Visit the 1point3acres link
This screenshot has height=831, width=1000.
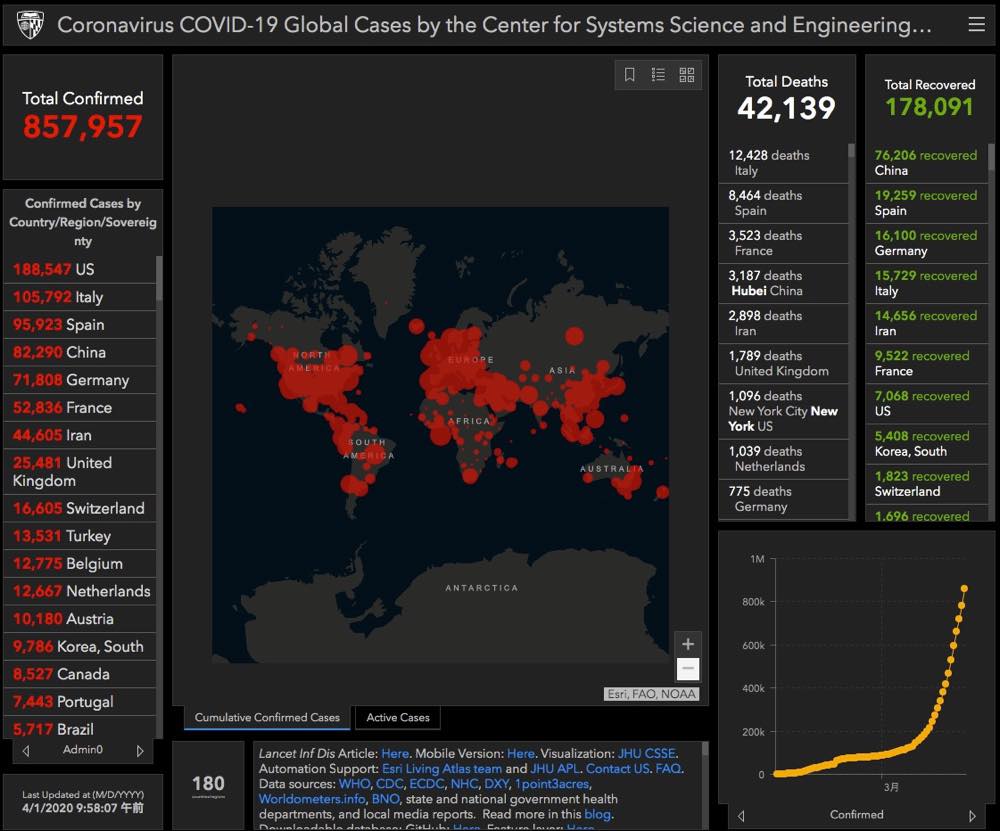(x=551, y=784)
